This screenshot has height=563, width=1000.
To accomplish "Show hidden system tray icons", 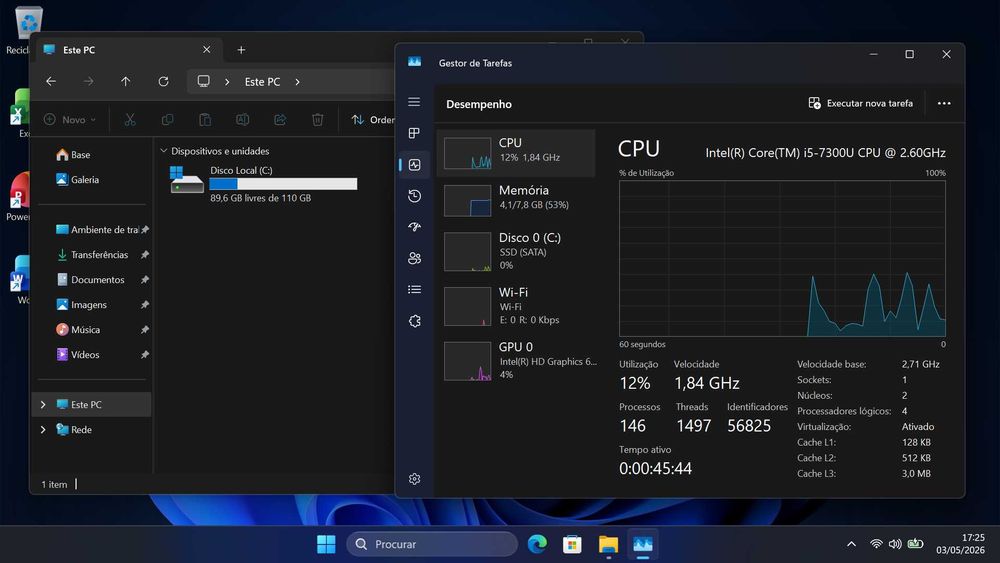I will [851, 544].
